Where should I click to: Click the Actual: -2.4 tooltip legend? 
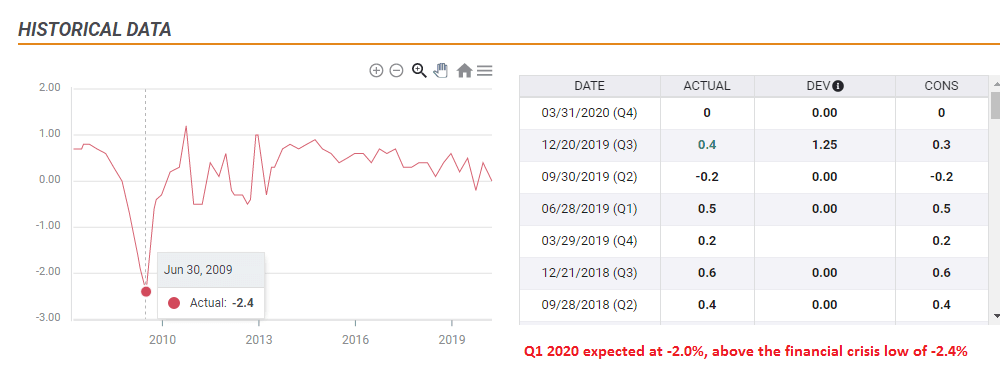pyautogui.click(x=210, y=303)
